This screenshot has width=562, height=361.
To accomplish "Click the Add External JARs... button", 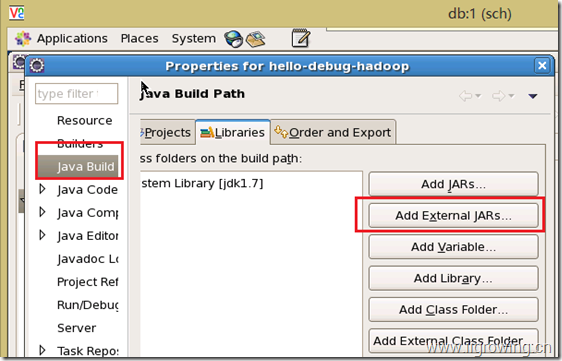I will point(453,215).
